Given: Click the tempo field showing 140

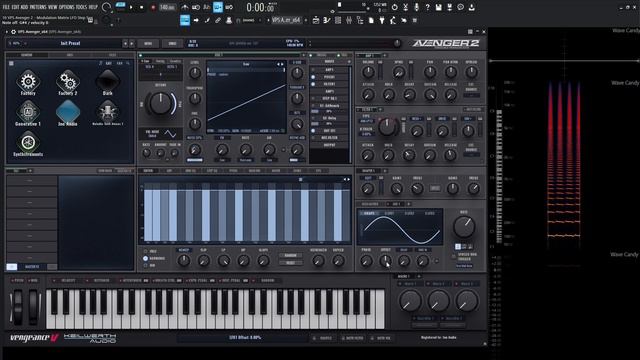Looking at the screenshot, I should coord(167,7).
